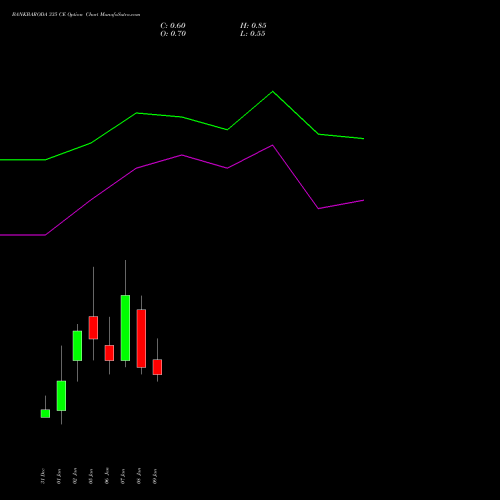Viewport: 500px width, 500px height.
Task: Click the high value 'H: 0.85'
Action: (253, 26)
